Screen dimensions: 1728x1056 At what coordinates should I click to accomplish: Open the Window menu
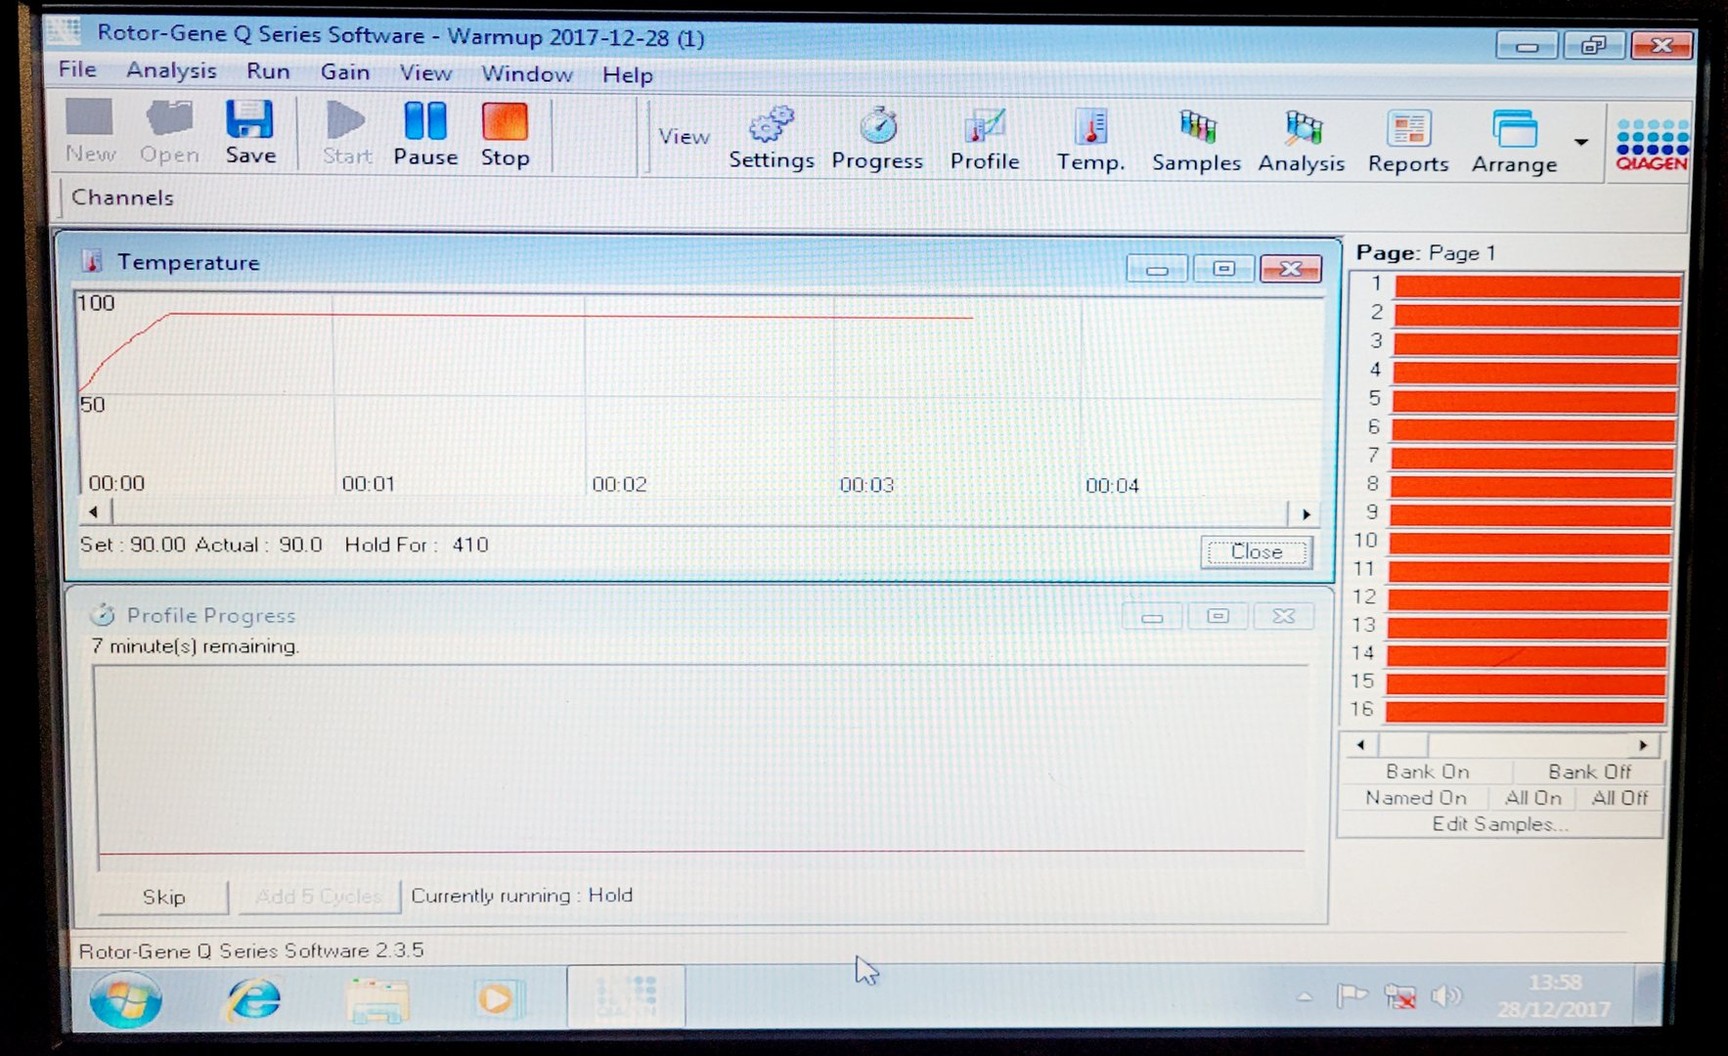(527, 74)
